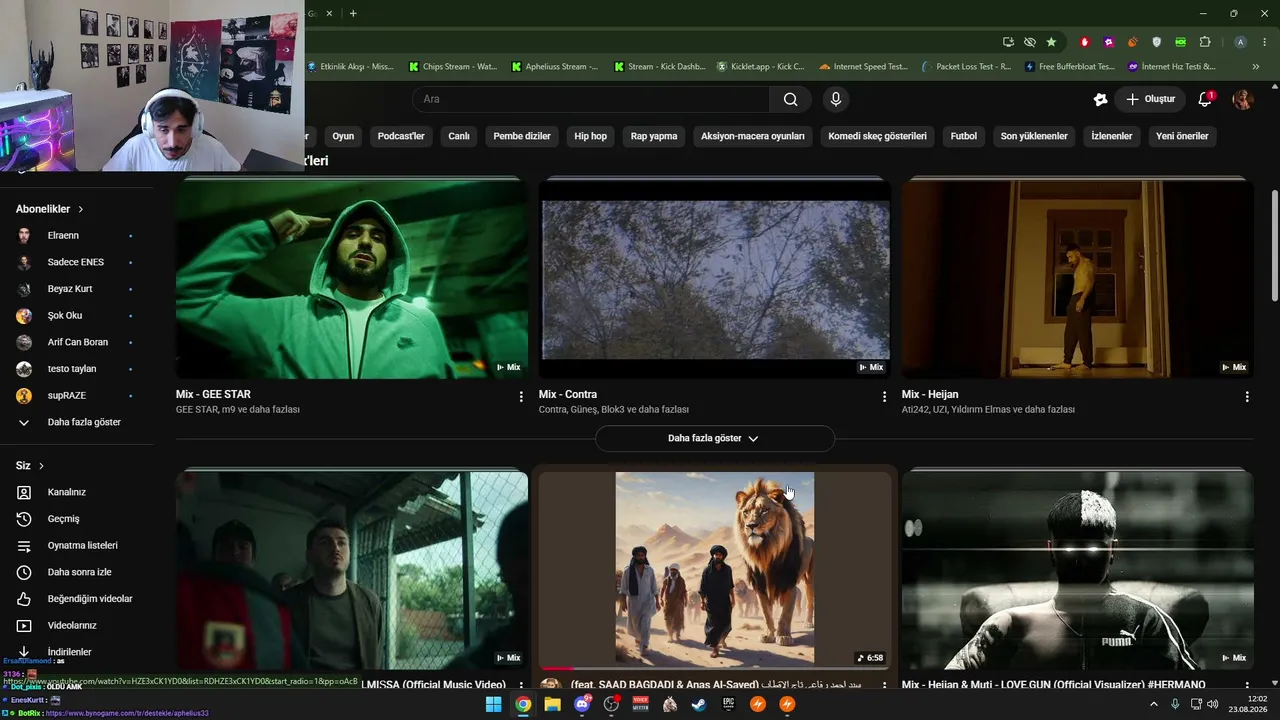Play the Mix - Contra thumbnail
The image size is (1280, 720).
pos(715,279)
